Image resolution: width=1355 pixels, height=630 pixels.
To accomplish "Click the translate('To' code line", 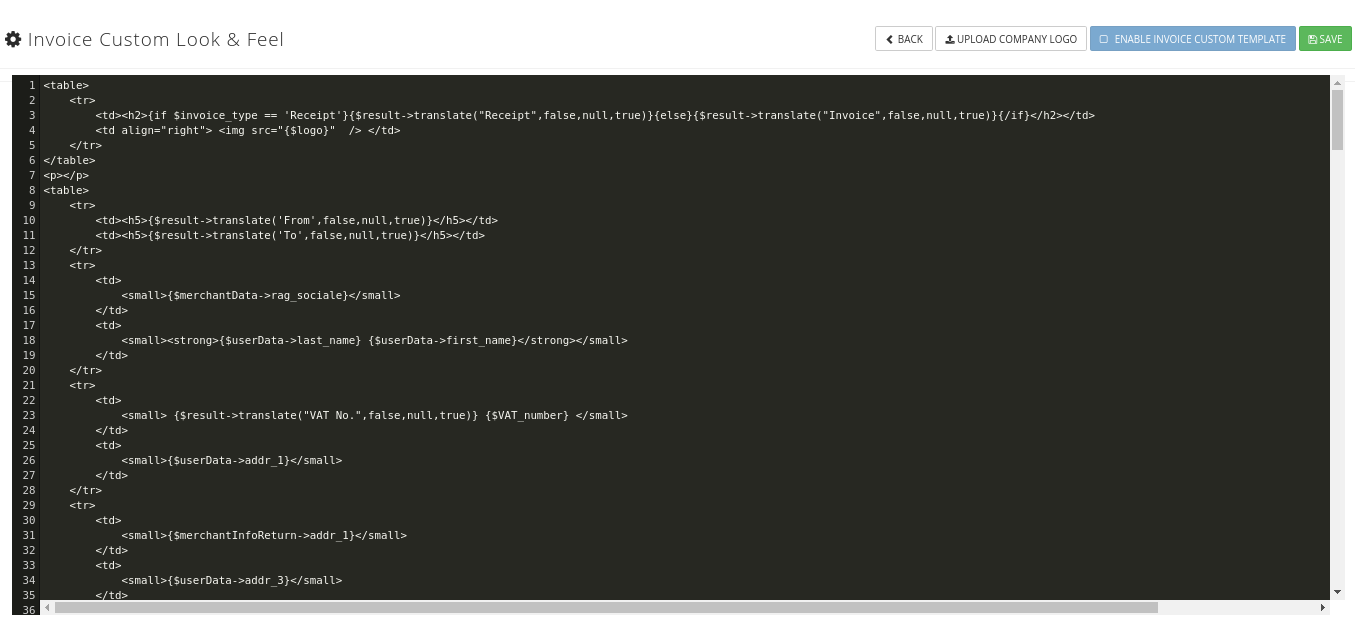I will click(290, 235).
